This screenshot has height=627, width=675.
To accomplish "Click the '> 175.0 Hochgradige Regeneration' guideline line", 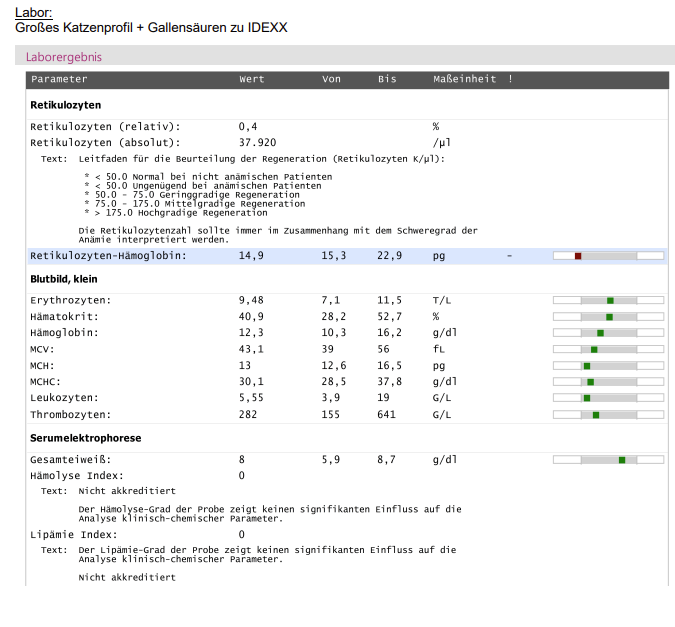I will 176,213.
